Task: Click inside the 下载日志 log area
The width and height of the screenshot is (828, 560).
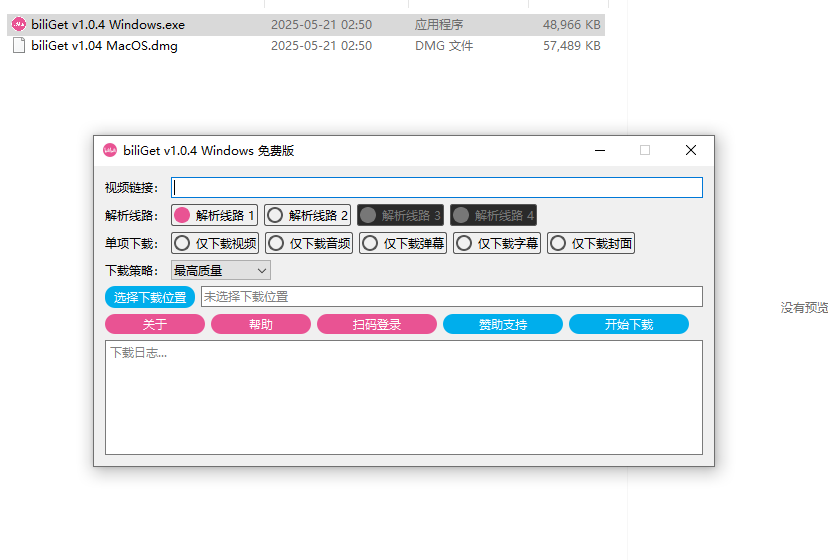Action: (404, 397)
